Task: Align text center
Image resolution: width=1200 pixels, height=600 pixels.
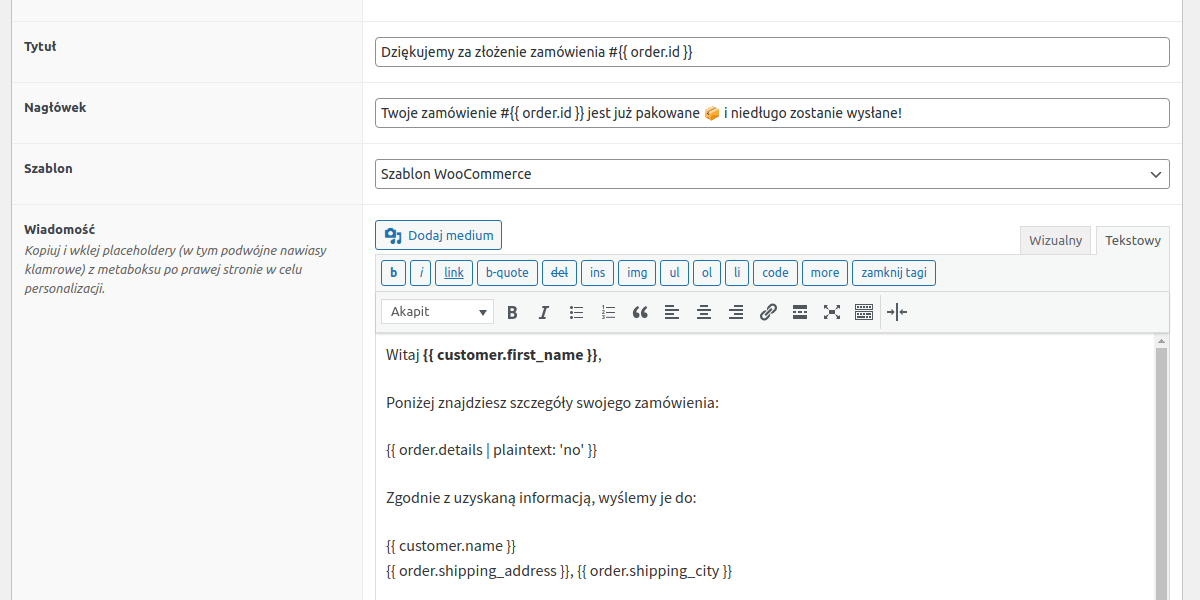Action: [x=704, y=312]
